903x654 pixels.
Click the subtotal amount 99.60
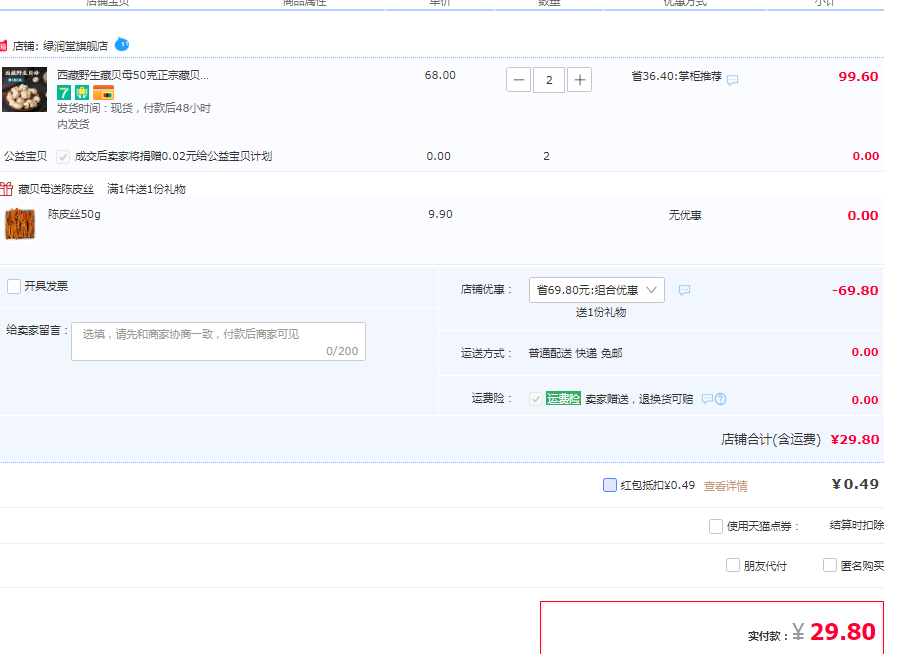tap(858, 77)
